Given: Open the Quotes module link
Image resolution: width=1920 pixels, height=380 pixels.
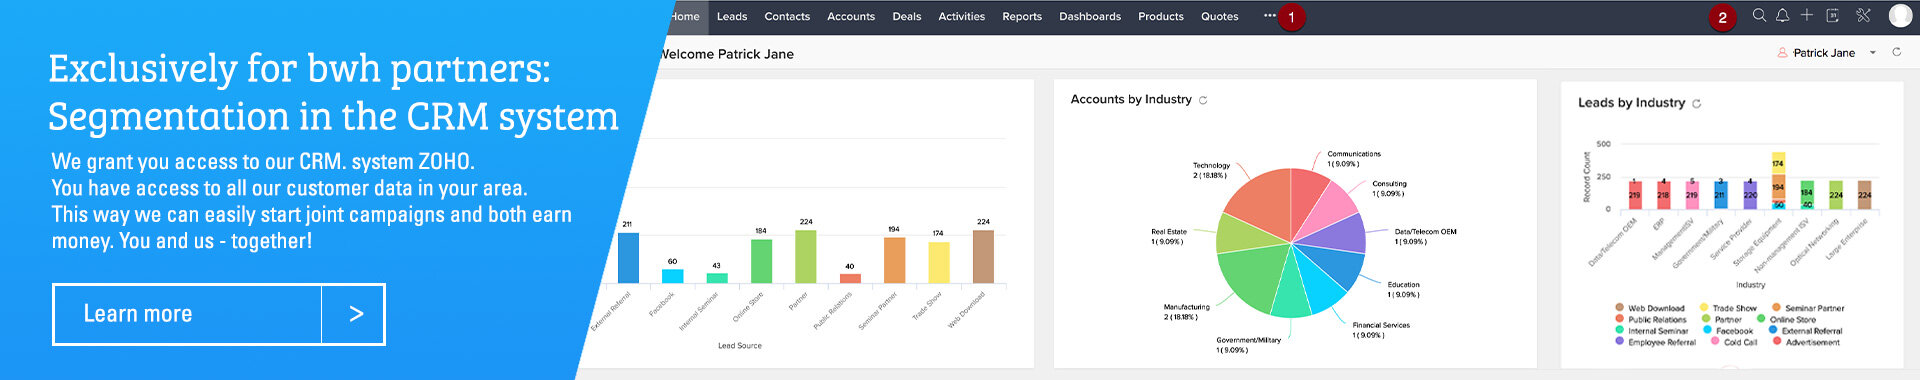Looking at the screenshot, I should (x=1219, y=17).
